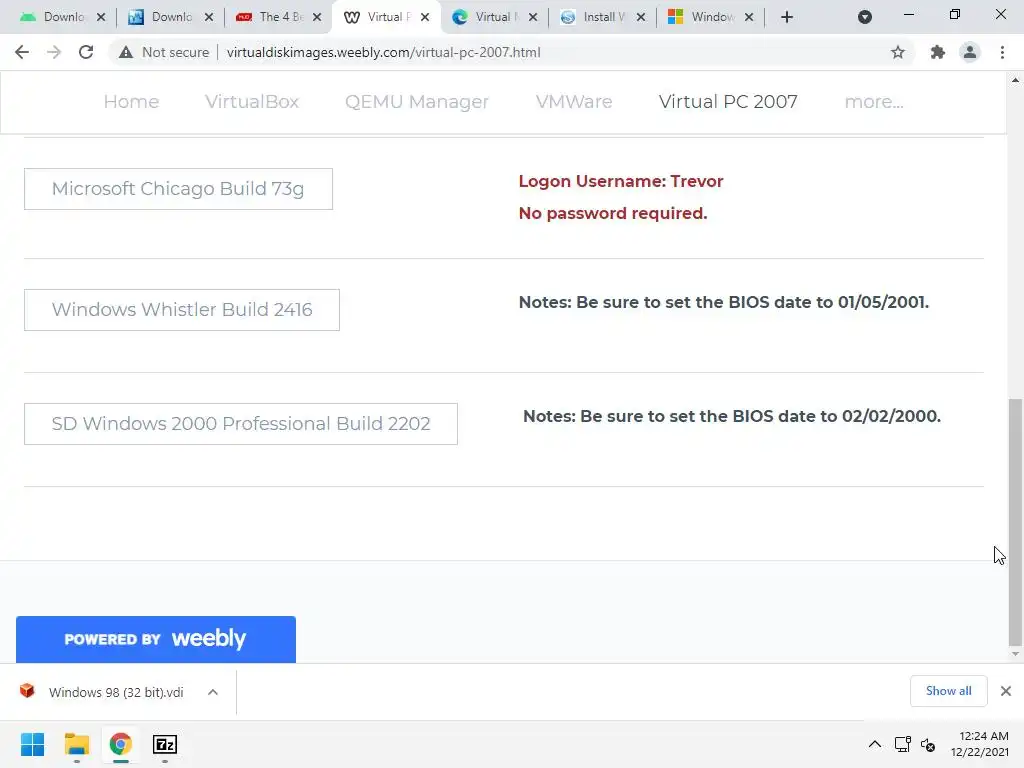Open the Home navigation link
Image resolution: width=1024 pixels, height=768 pixels.
[x=131, y=102]
